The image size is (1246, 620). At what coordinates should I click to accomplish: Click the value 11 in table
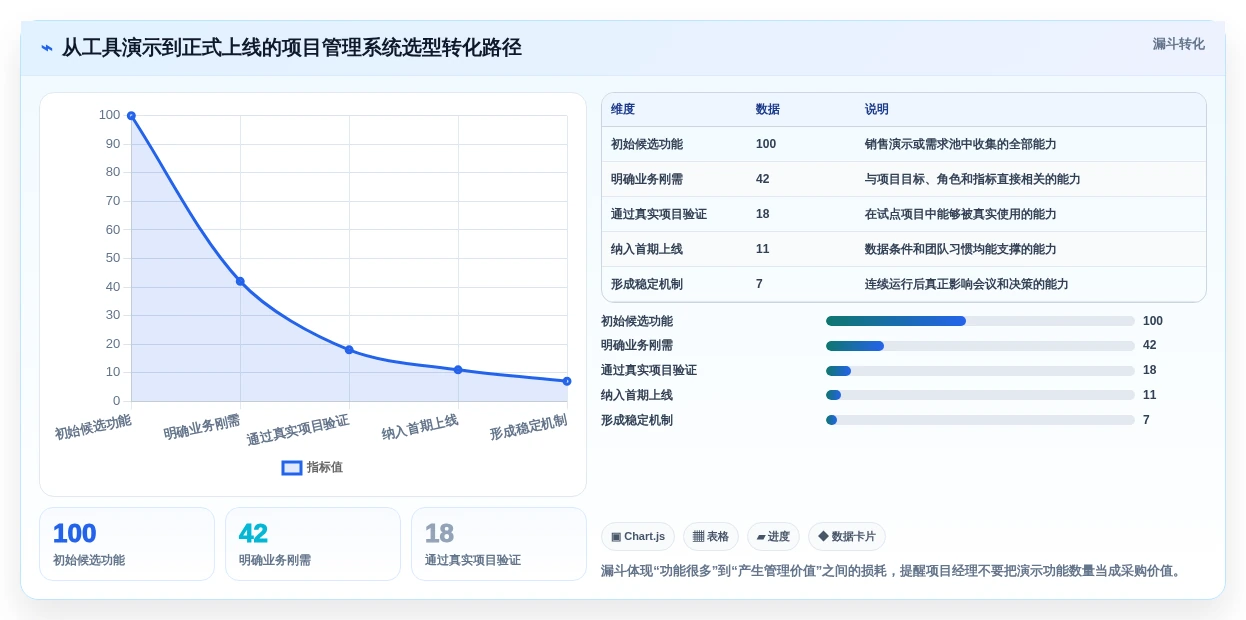point(763,249)
